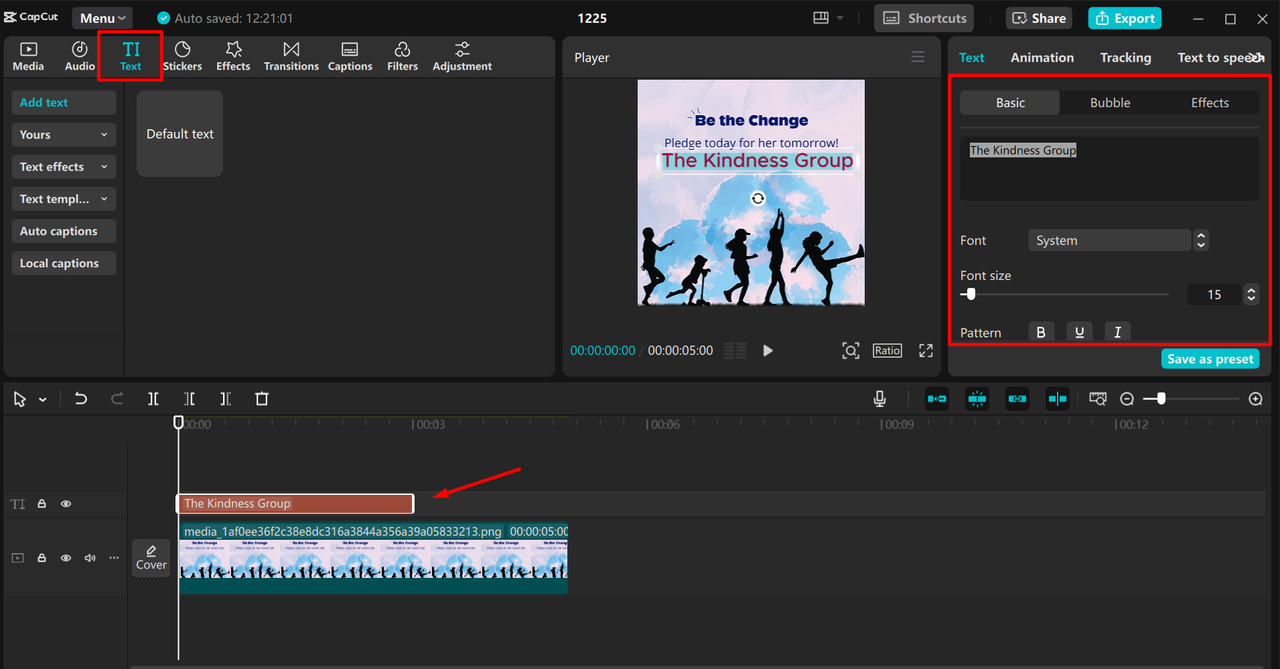Screen dimensions: 1280x669
Task: Click the timeline zoom slider handle
Action: [x=1160, y=399]
